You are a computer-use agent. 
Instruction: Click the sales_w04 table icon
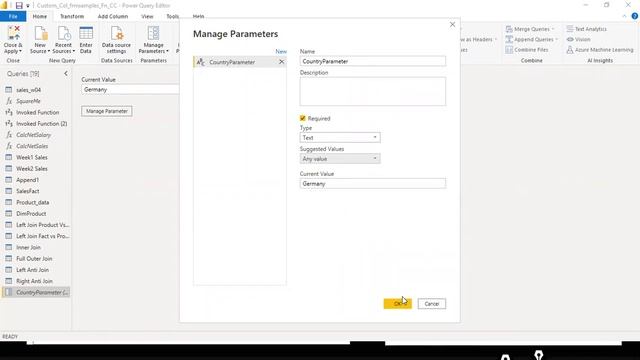tap(9, 90)
